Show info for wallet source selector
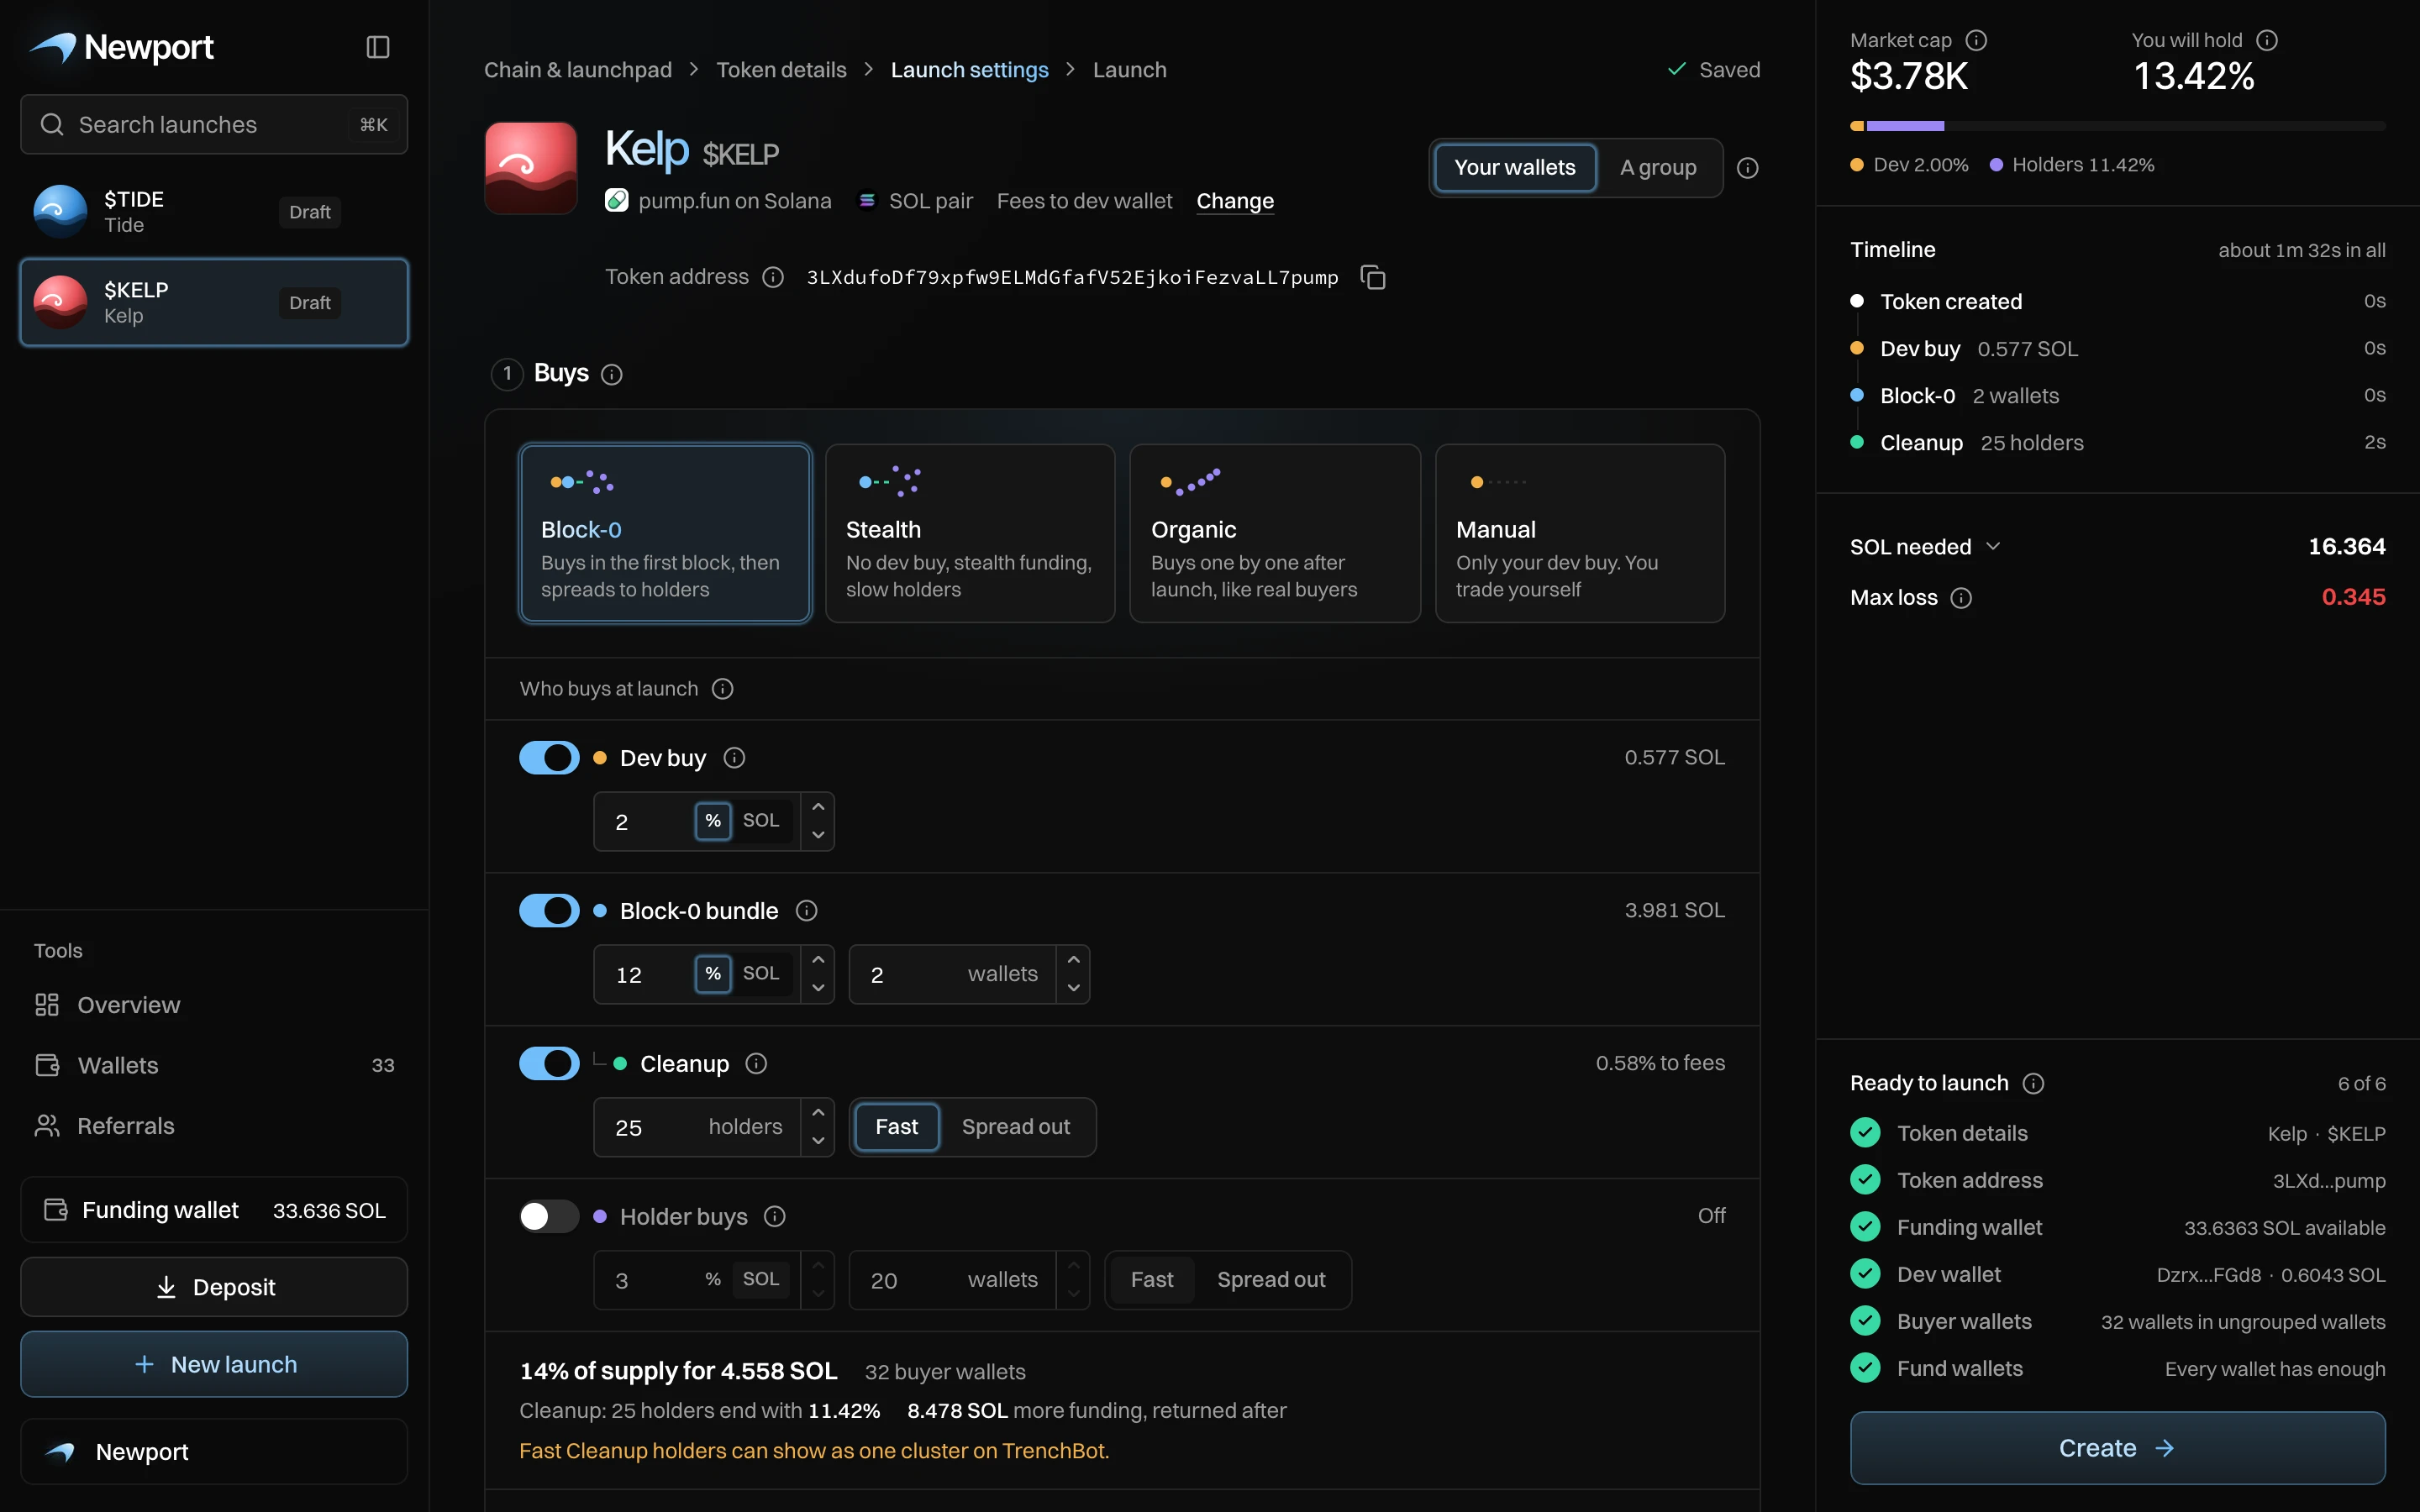 pos(1747,168)
